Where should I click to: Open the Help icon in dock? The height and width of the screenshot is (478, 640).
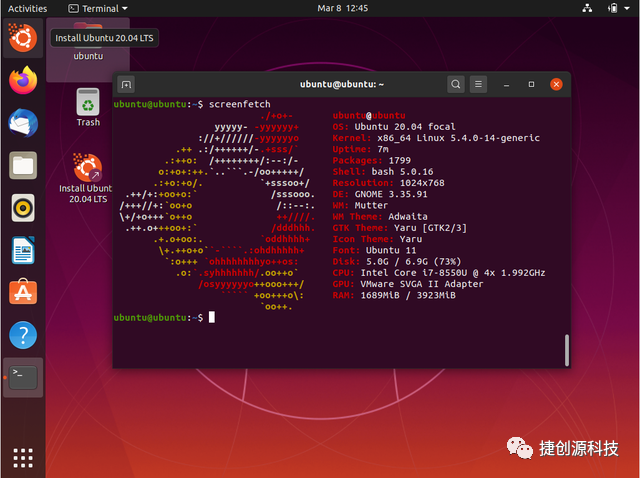click(x=23, y=335)
